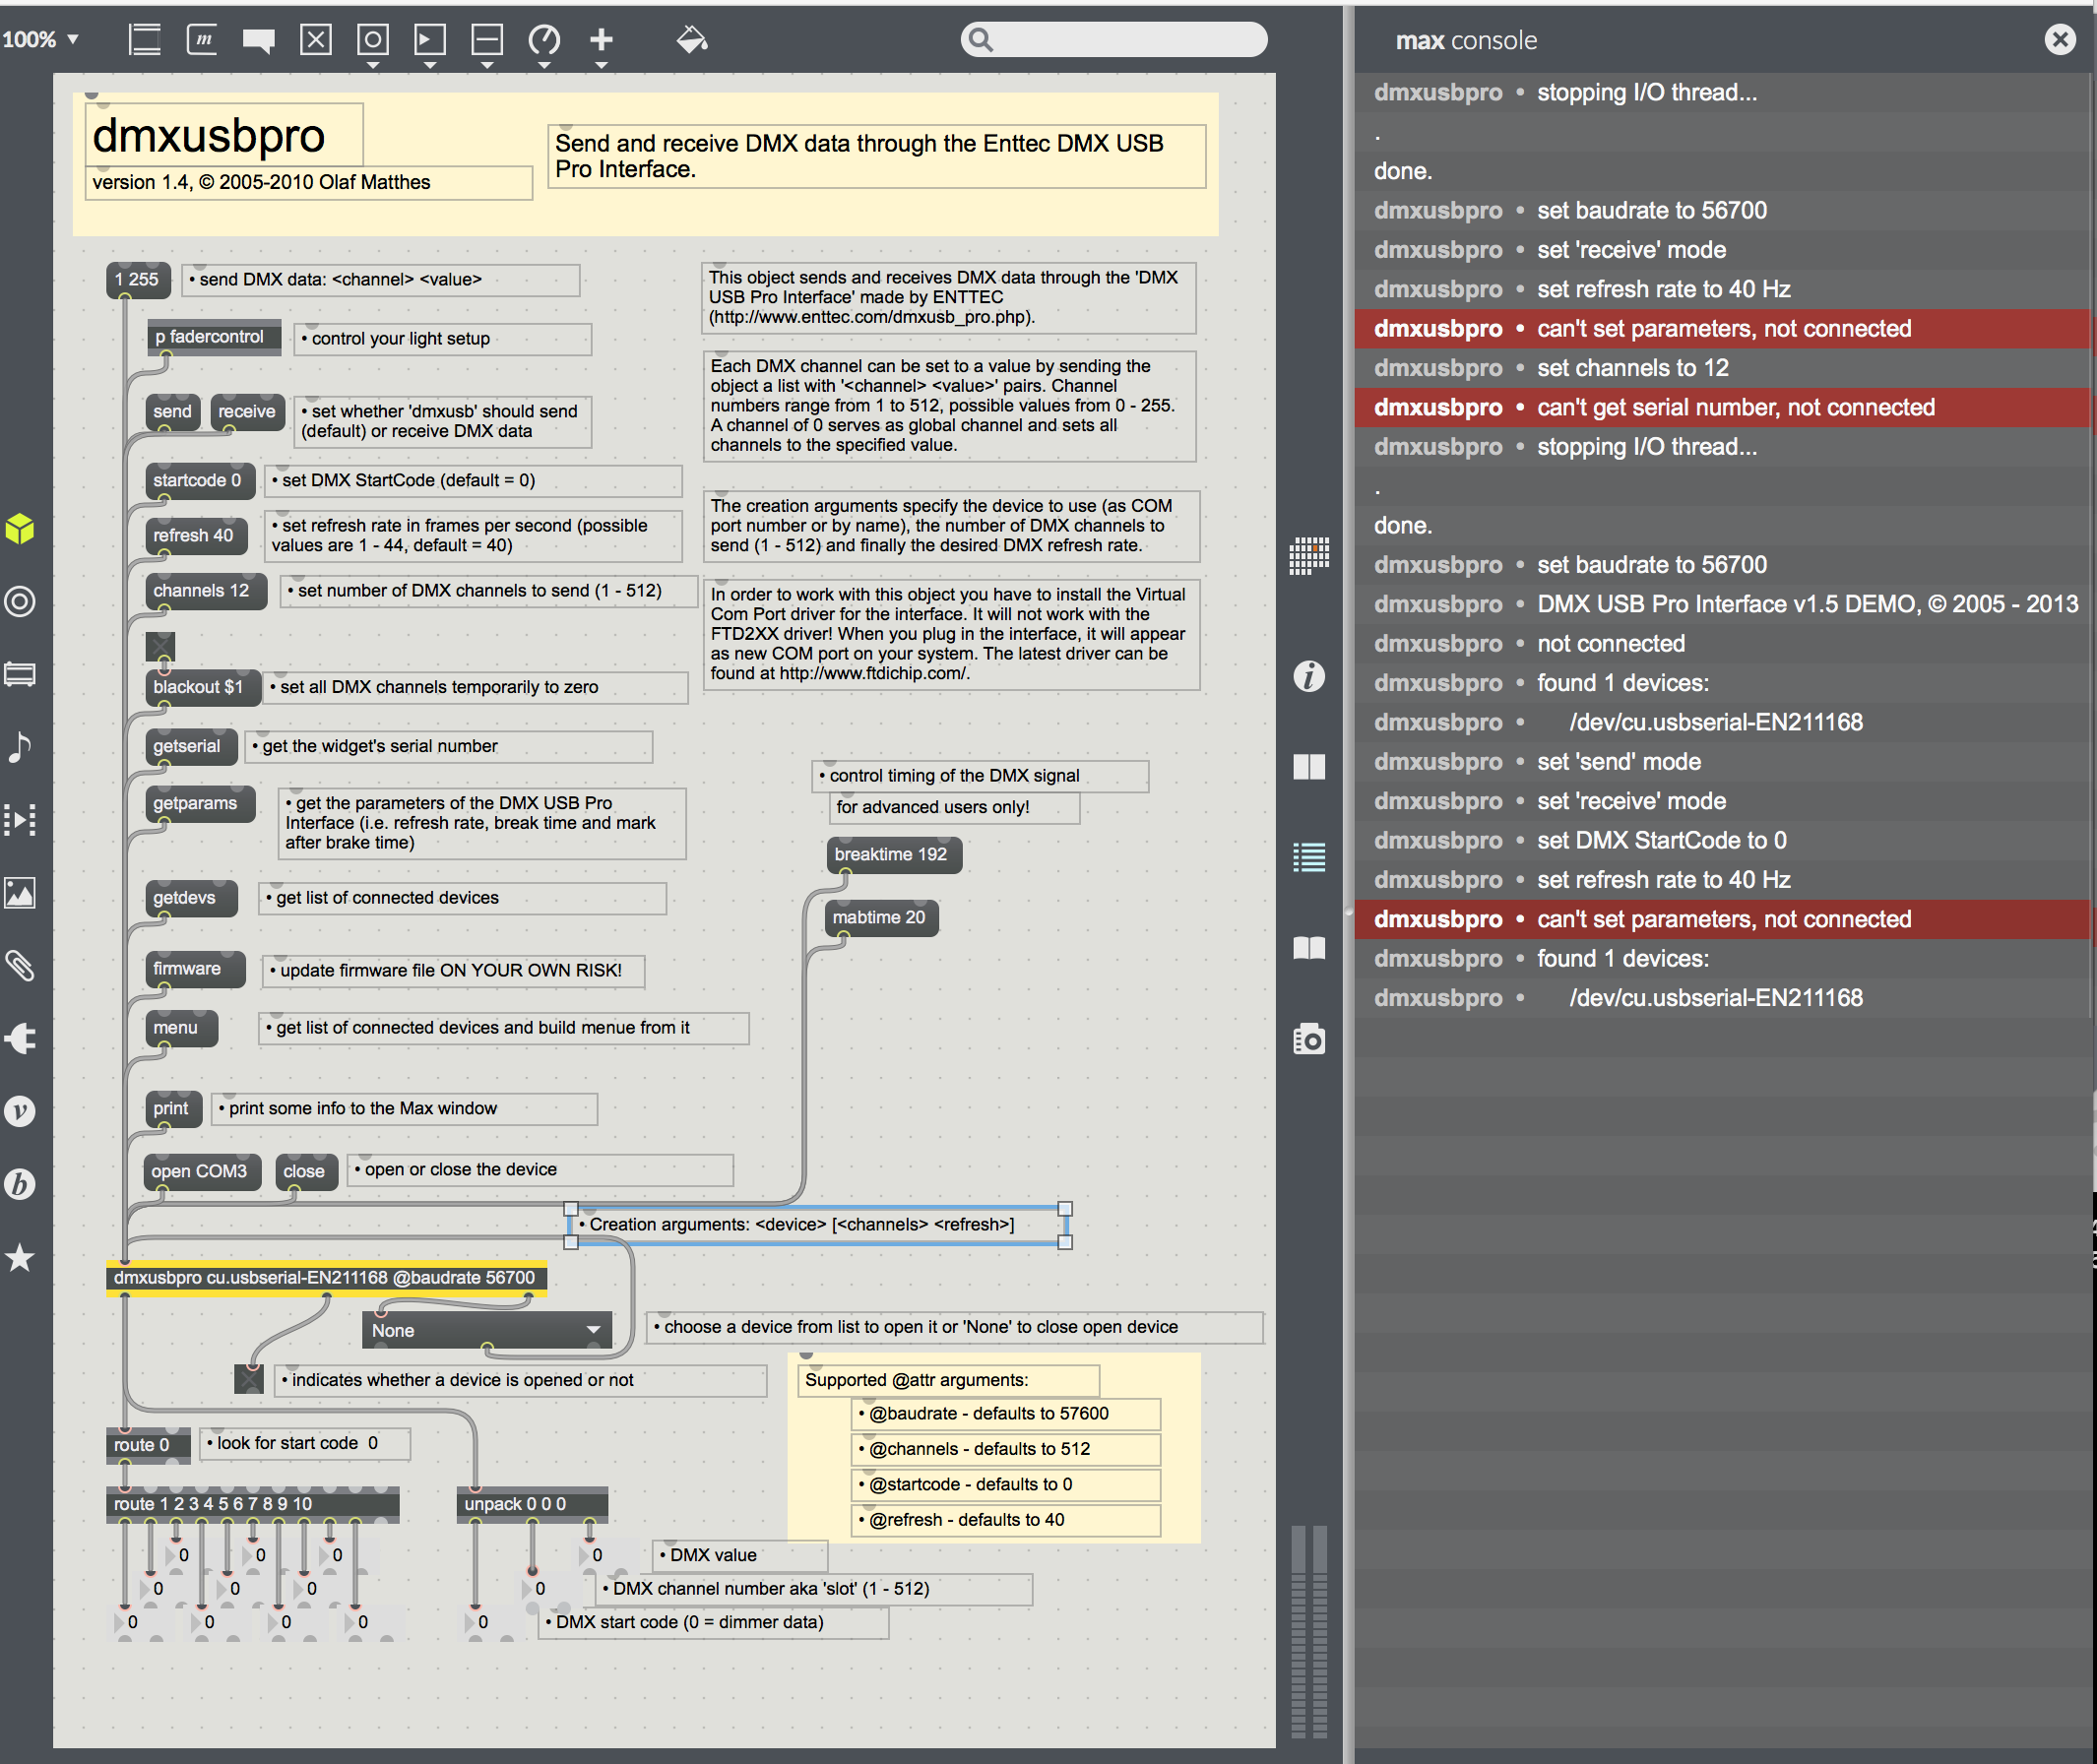Click the 'refresh 40' message box
Screen dimensions: 2097x1764
click(x=194, y=536)
